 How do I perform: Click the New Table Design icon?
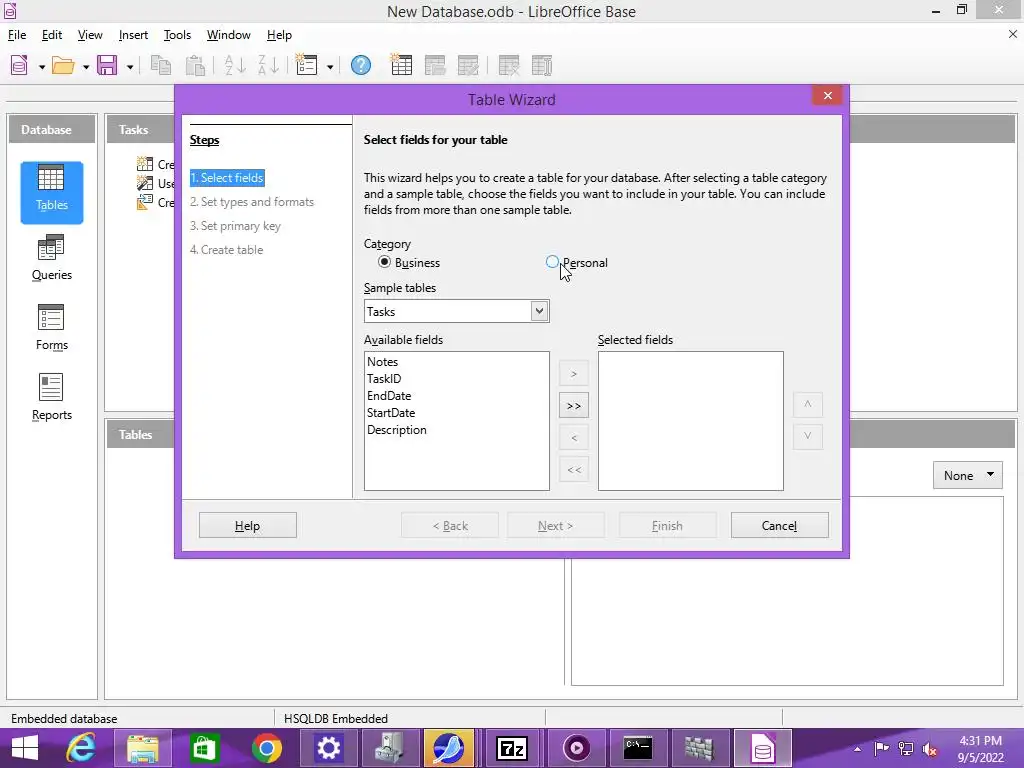401,65
